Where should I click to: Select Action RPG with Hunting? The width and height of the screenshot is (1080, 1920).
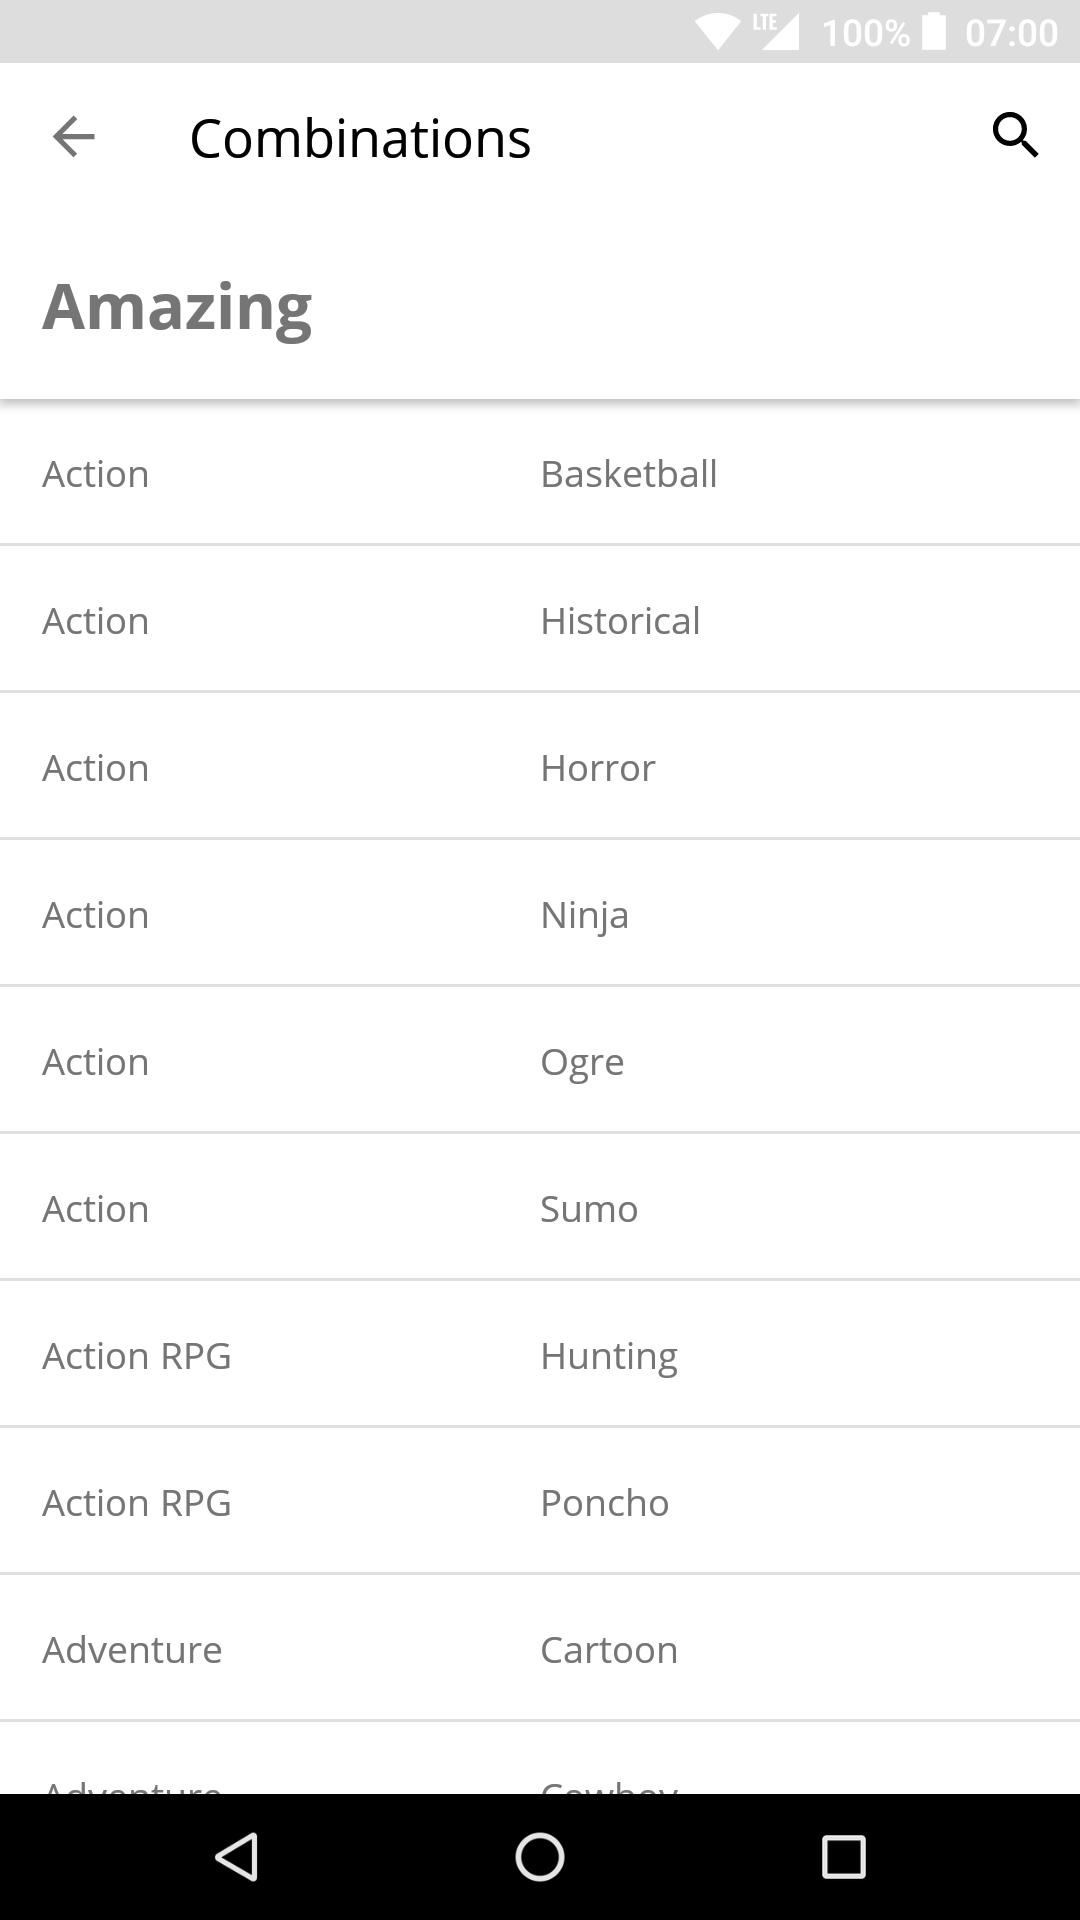click(540, 1356)
